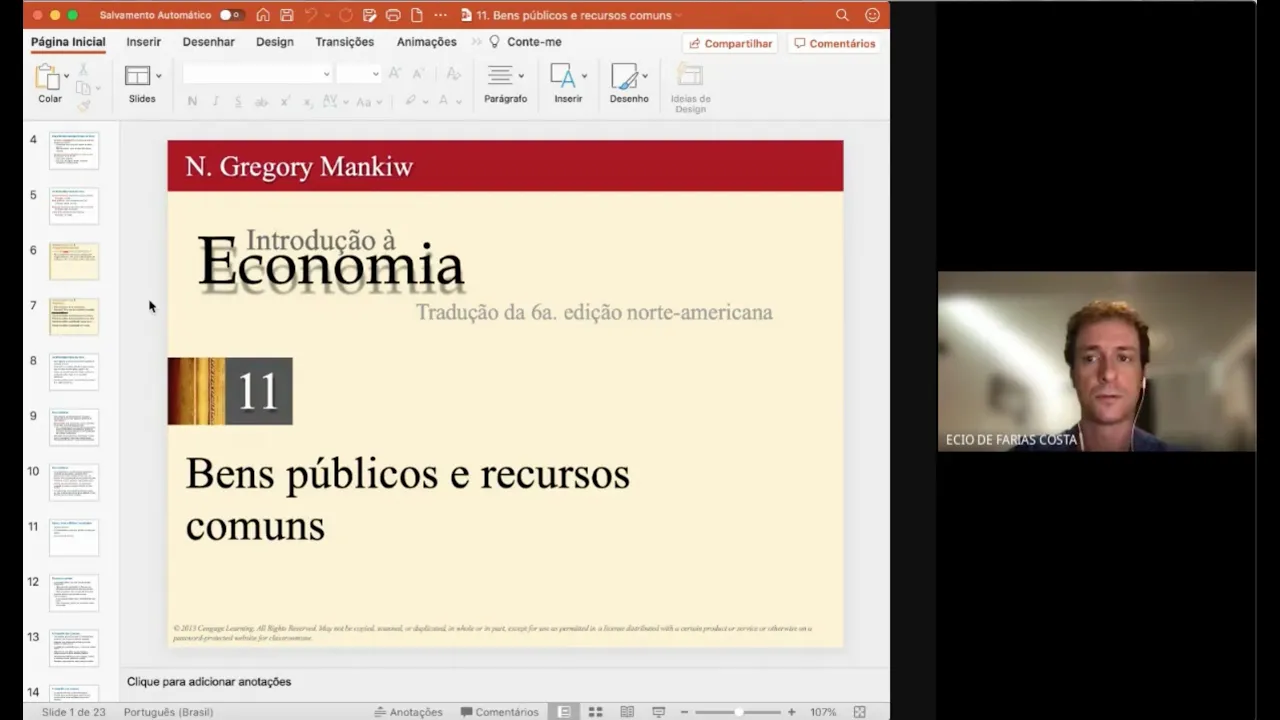Start slide show presentation icon
Screen dimensions: 1280x720
point(658,712)
